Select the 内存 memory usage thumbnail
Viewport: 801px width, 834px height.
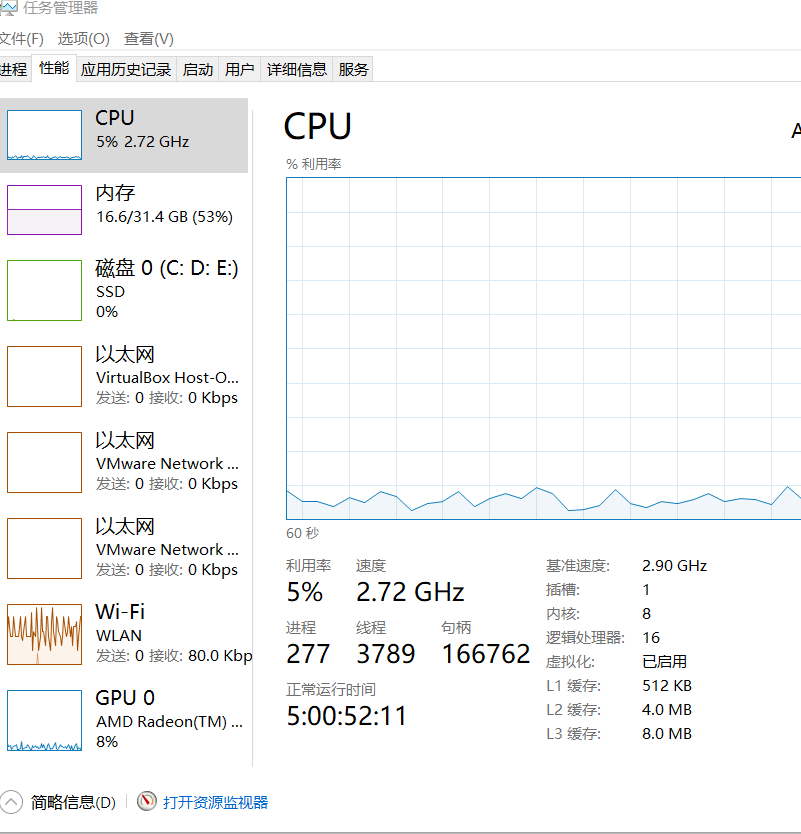pyautogui.click(x=44, y=210)
